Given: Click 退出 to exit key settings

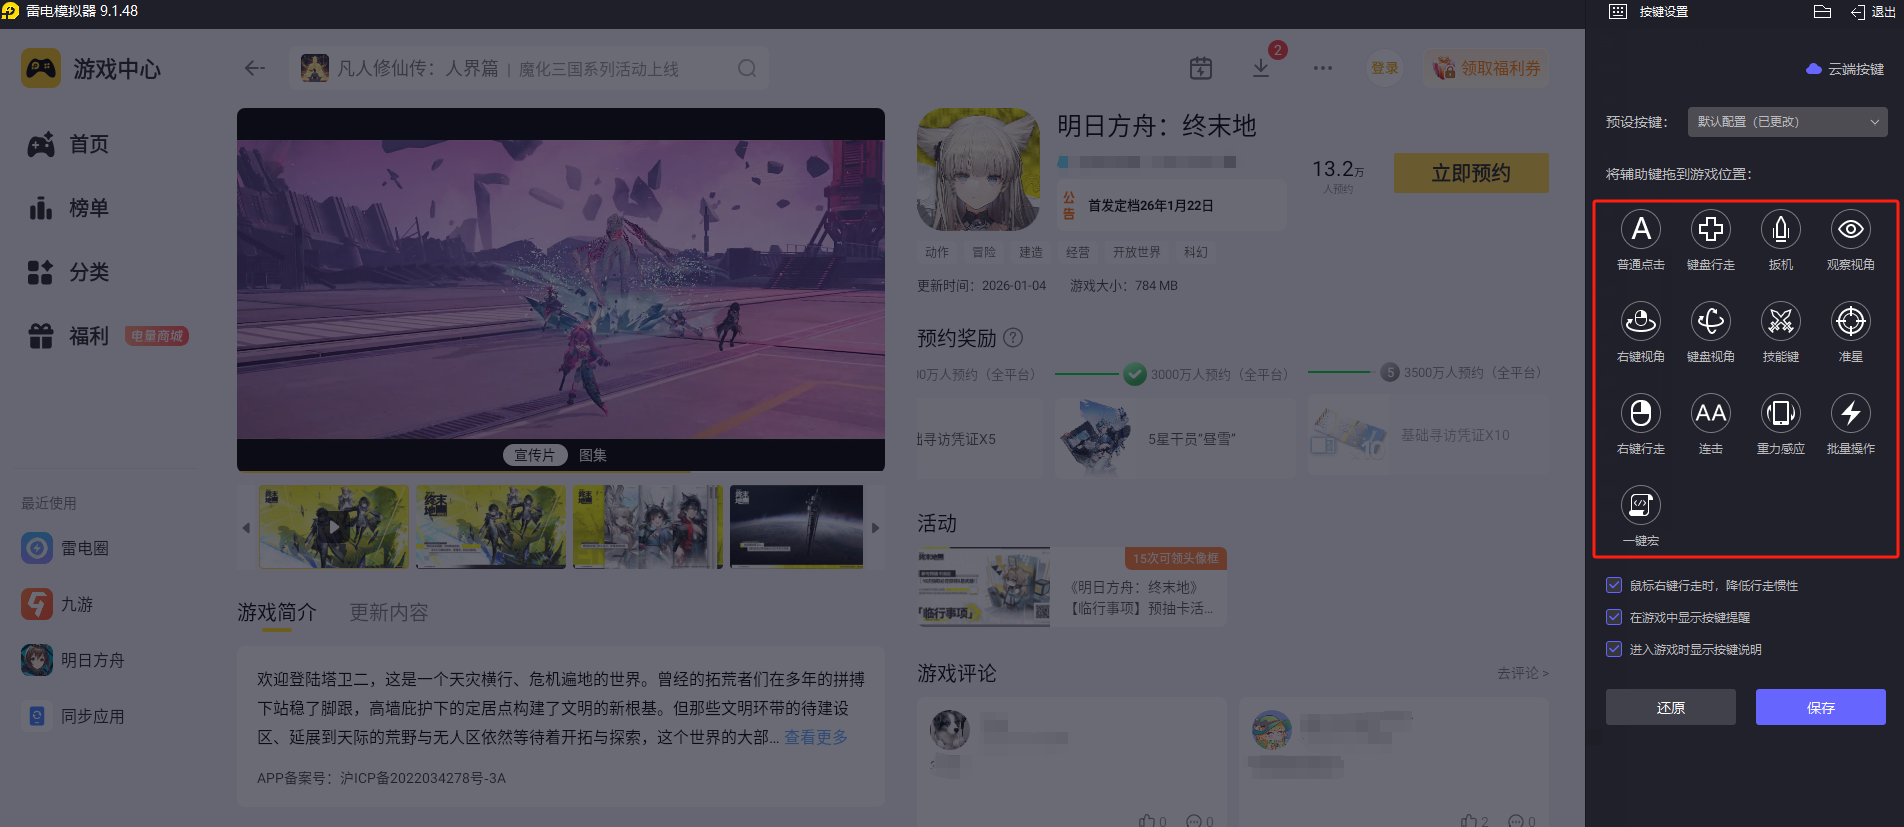Looking at the screenshot, I should [x=1872, y=12].
